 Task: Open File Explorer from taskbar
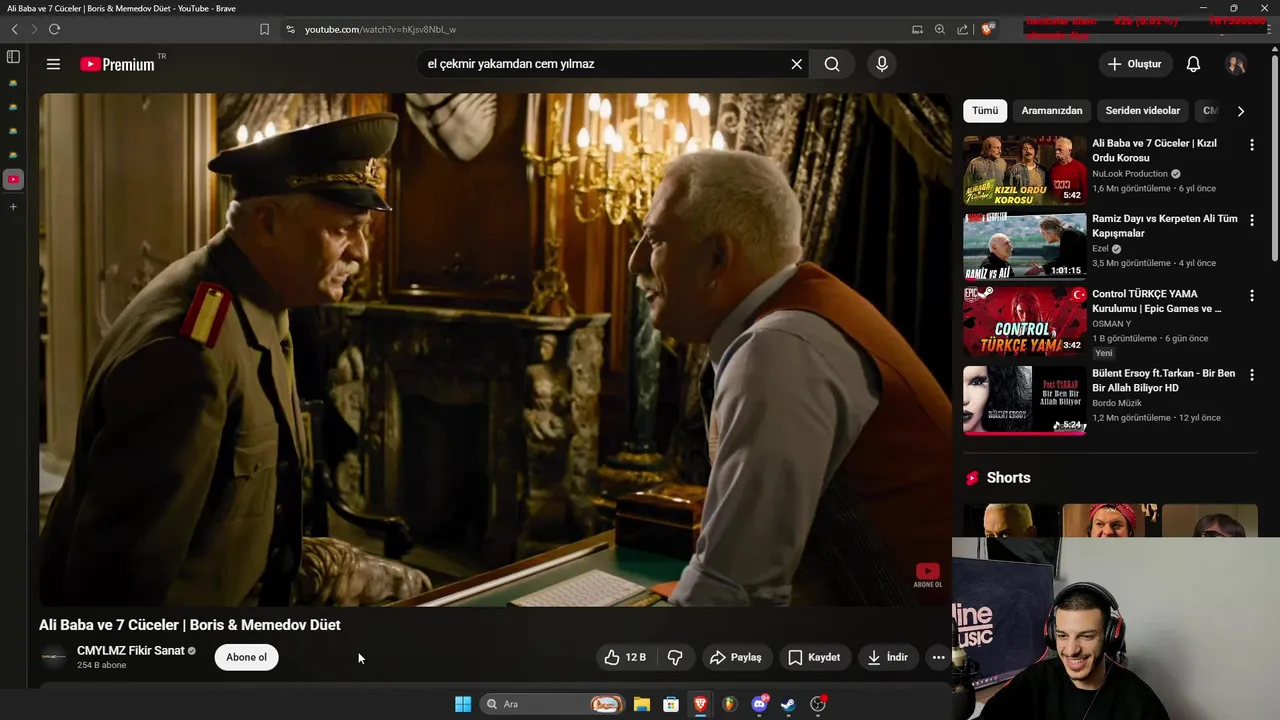click(x=642, y=704)
